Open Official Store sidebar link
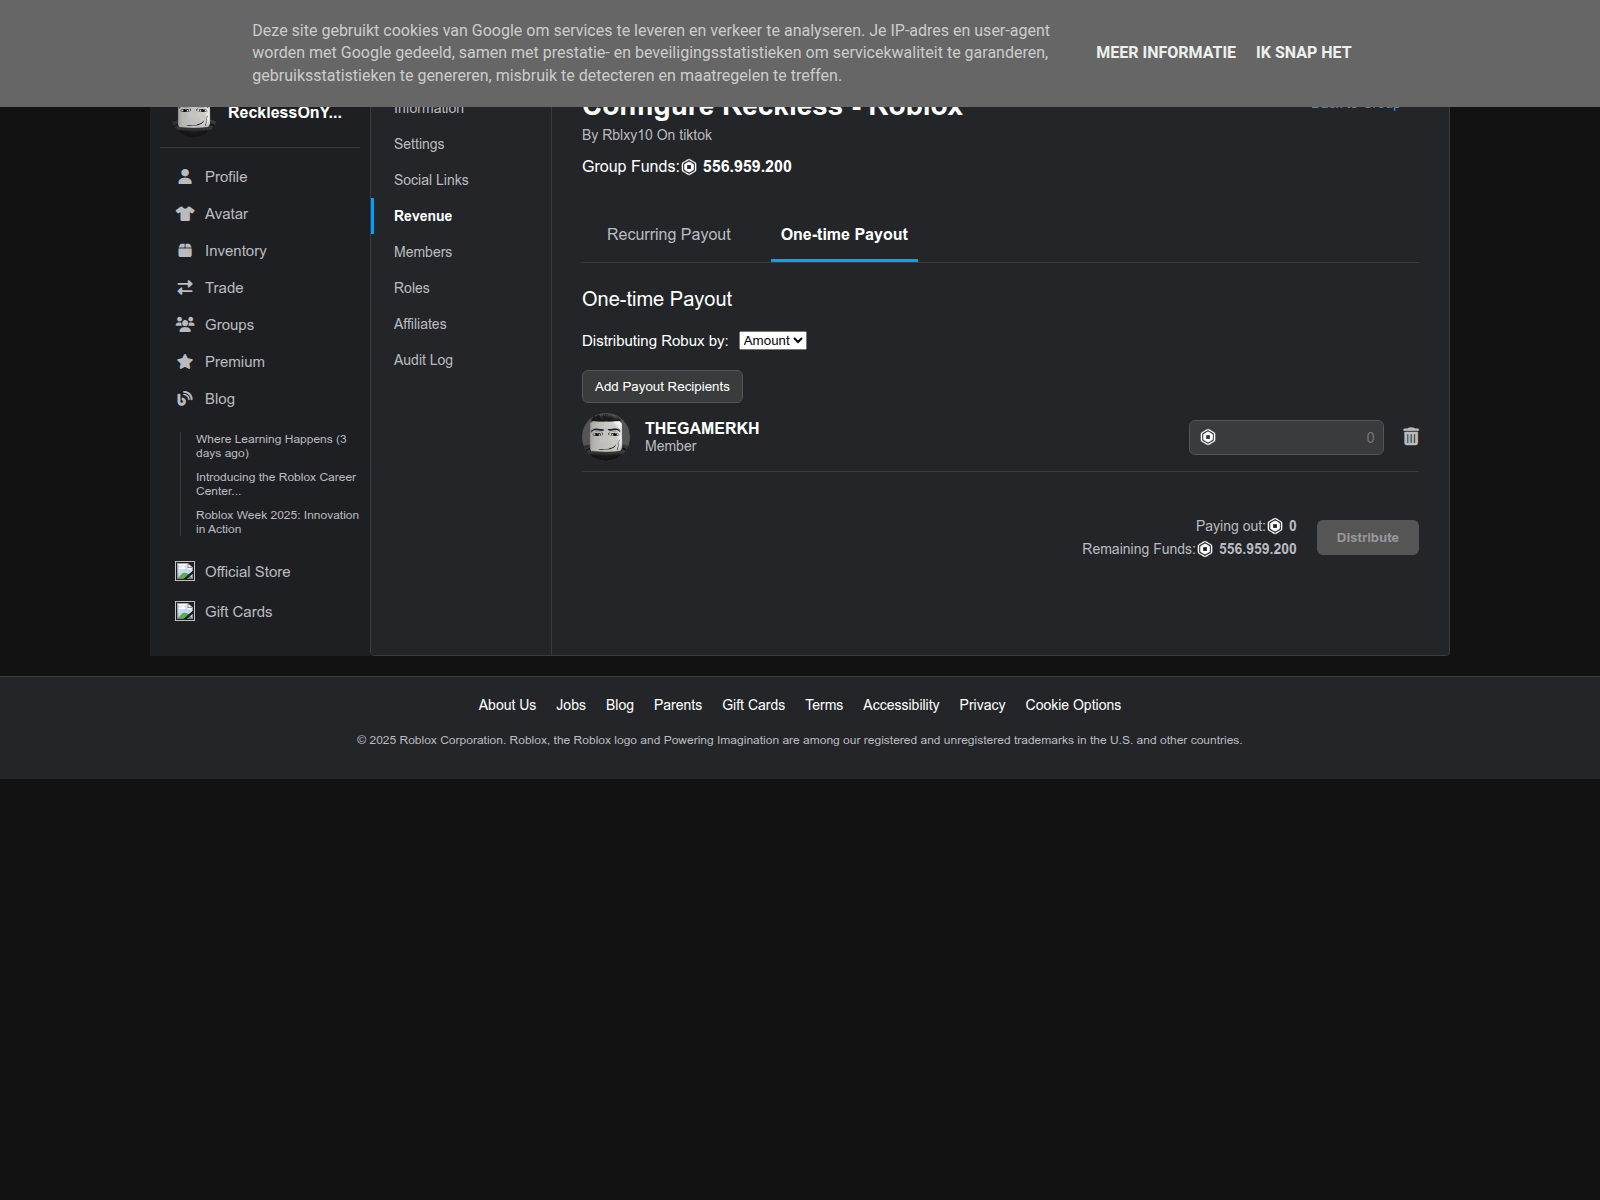The height and width of the screenshot is (1200, 1600). point(247,572)
